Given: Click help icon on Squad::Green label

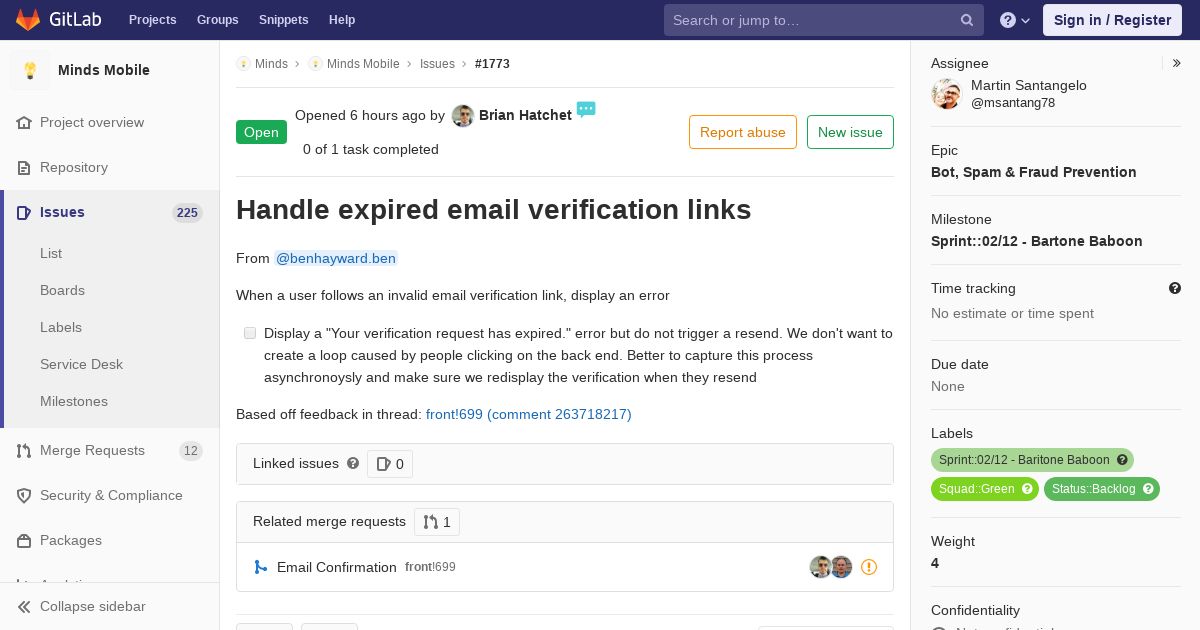Looking at the screenshot, I should tap(1028, 489).
